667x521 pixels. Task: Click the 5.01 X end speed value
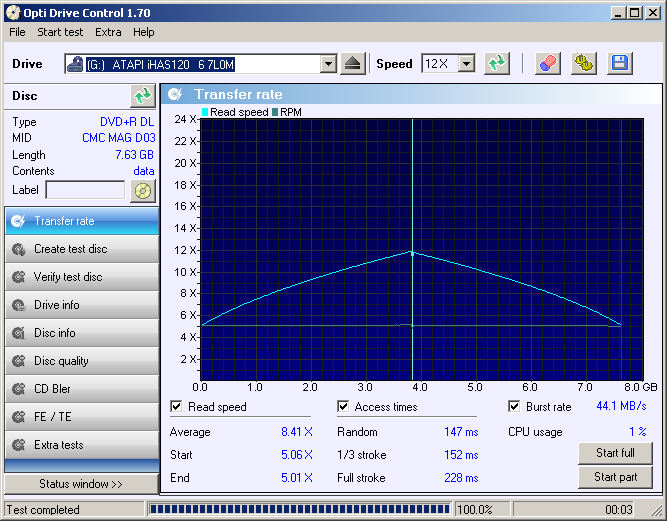coord(297,478)
